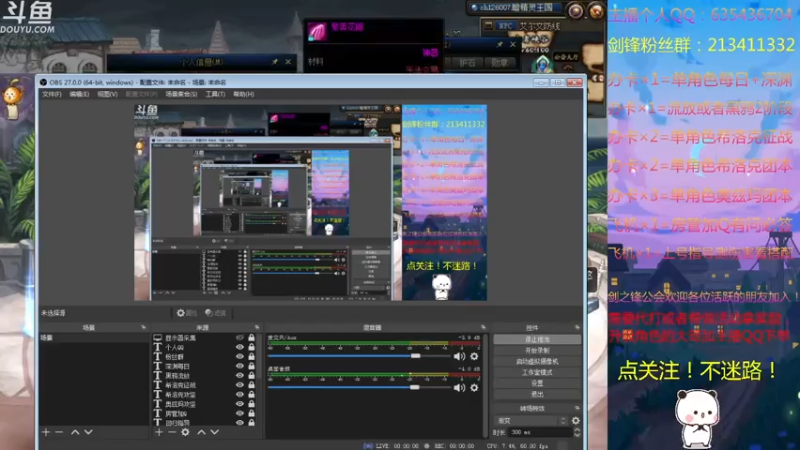Pop out the 转场特效 dock panel

coord(577,409)
